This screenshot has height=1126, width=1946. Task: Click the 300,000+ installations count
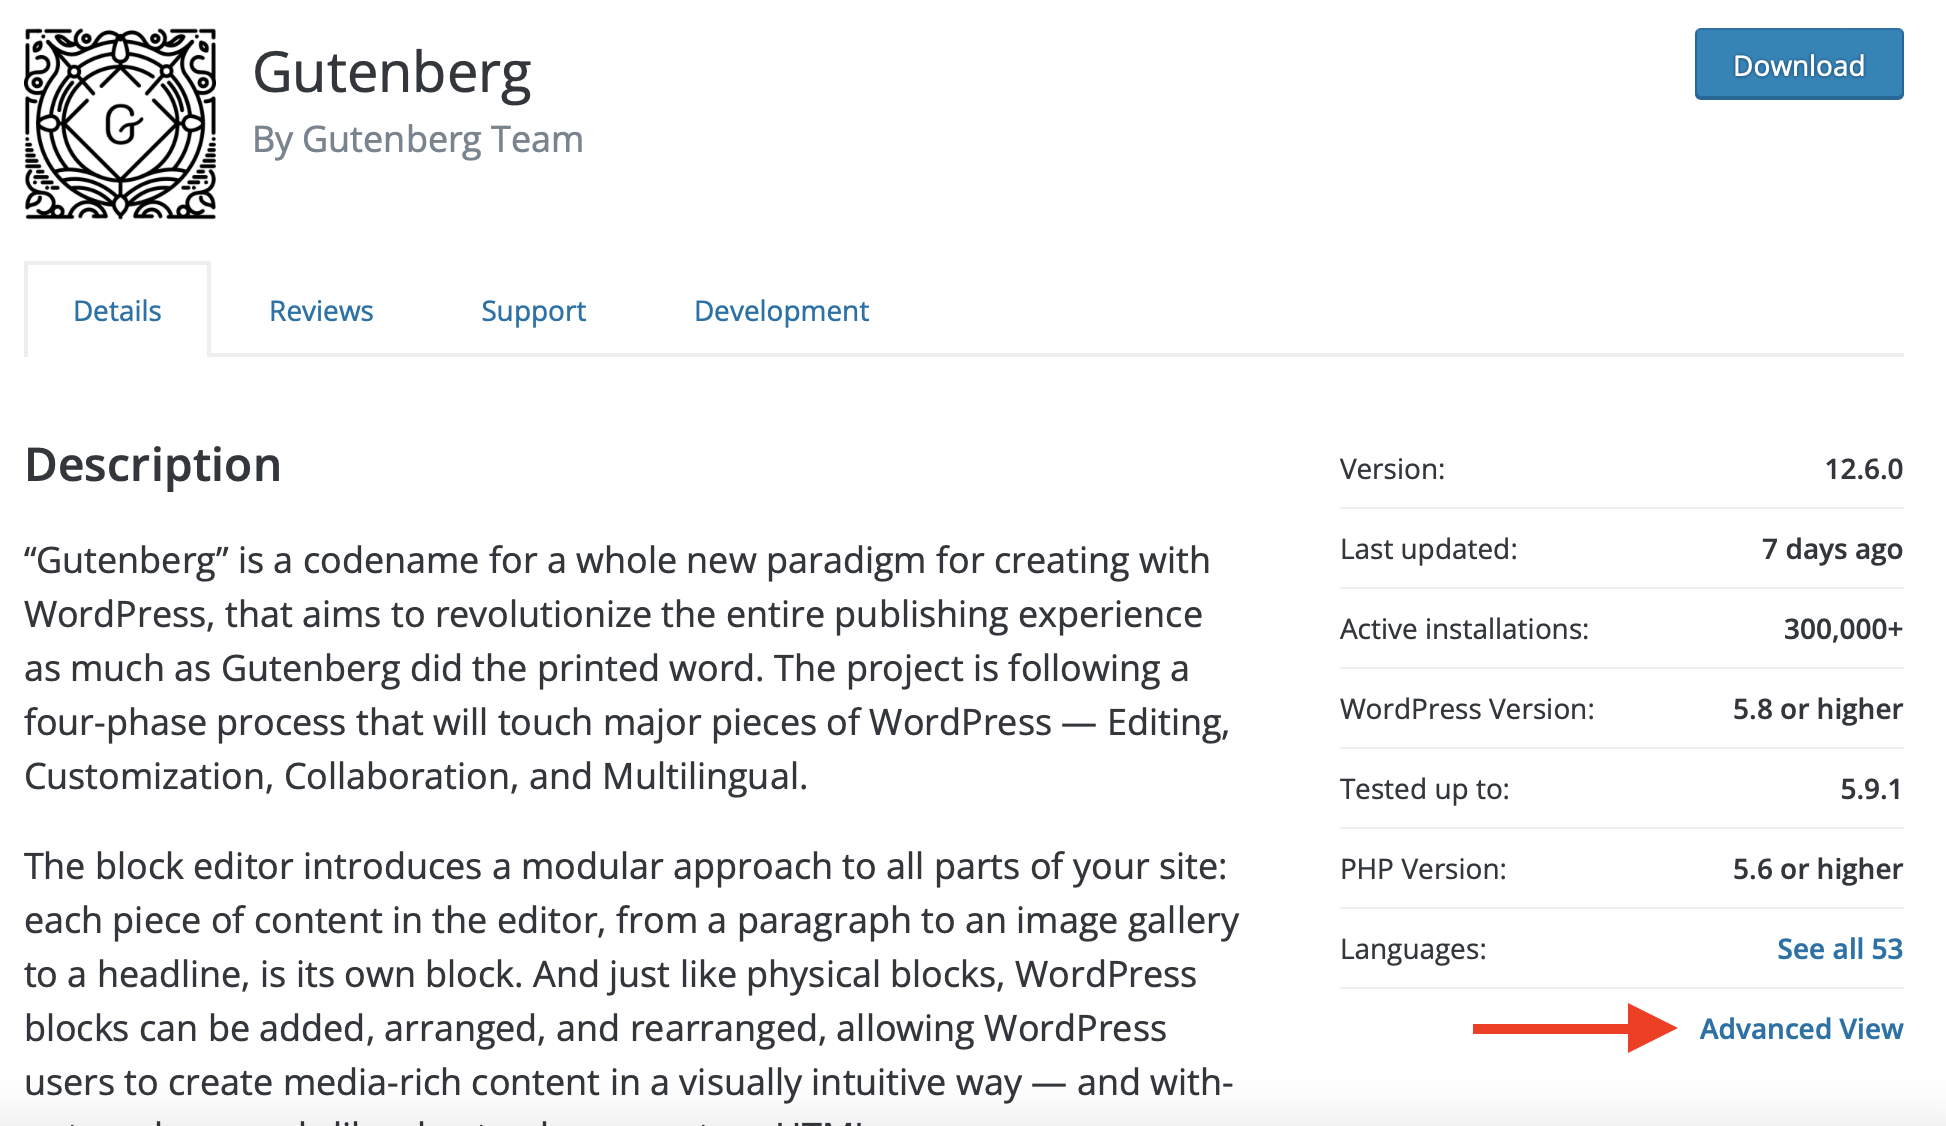coord(1843,629)
